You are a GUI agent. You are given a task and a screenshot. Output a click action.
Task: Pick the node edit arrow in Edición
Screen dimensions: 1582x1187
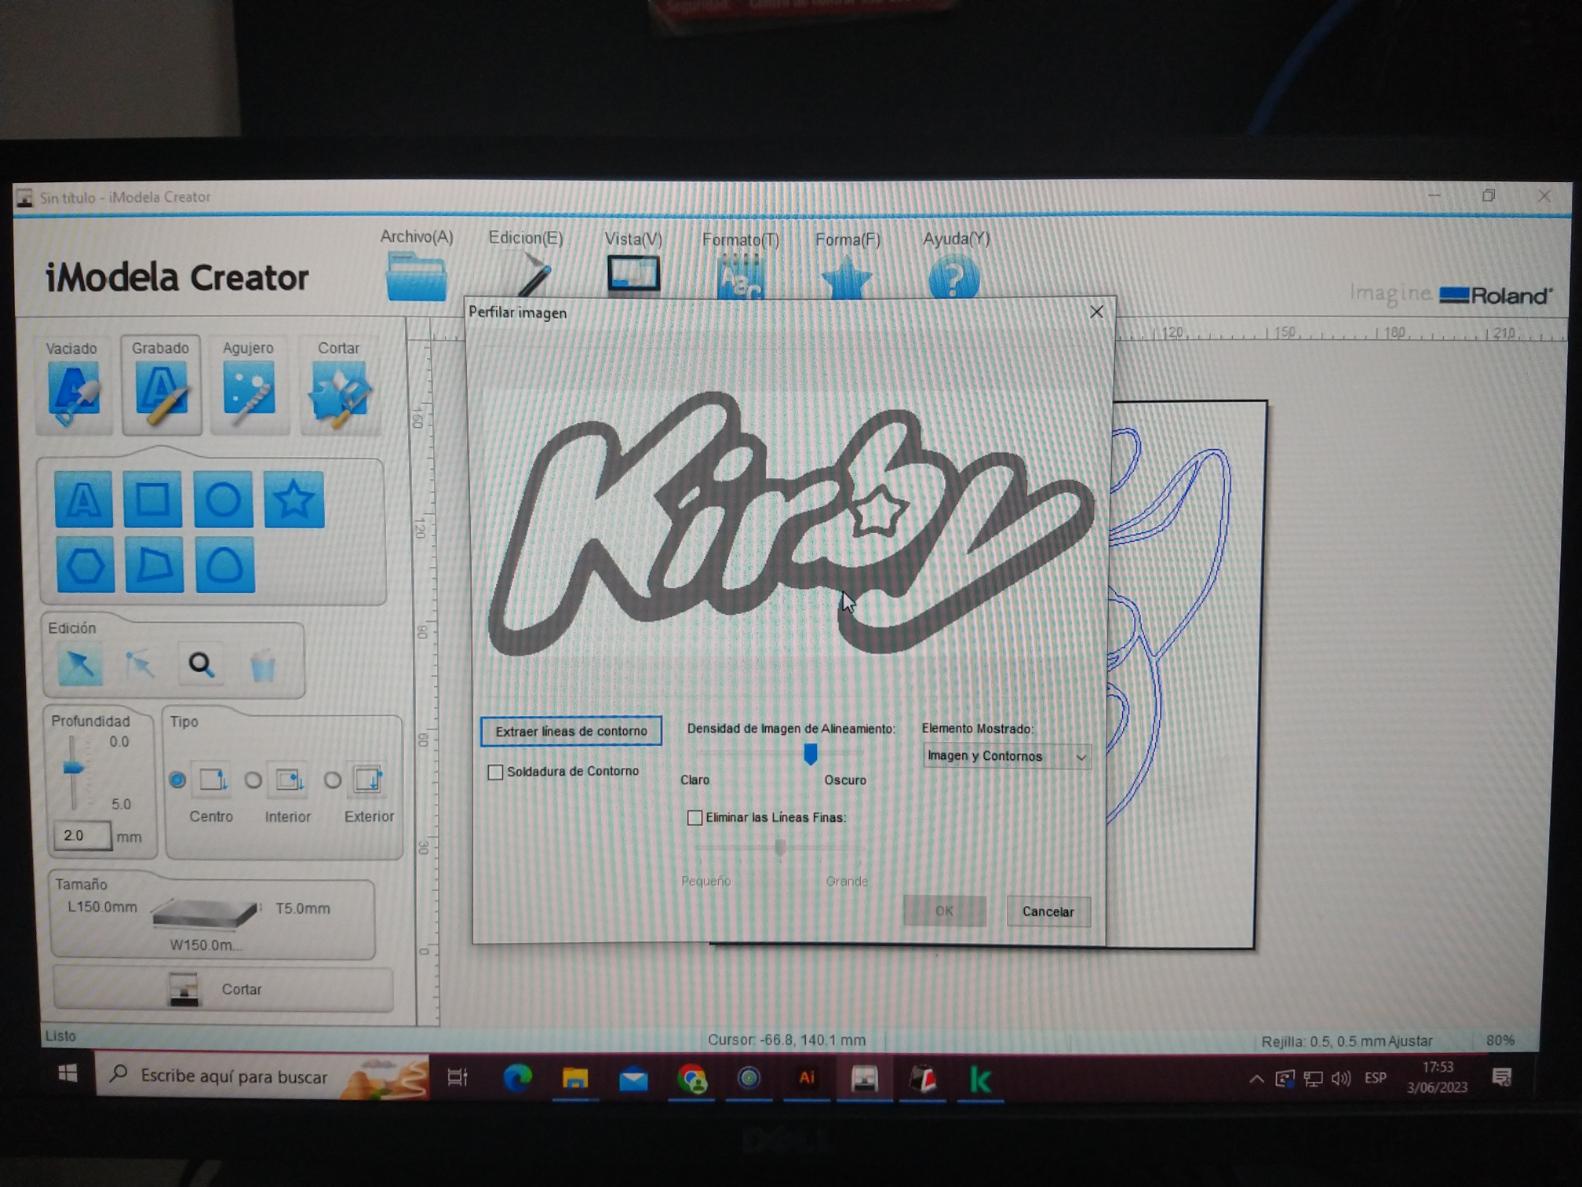point(139,665)
